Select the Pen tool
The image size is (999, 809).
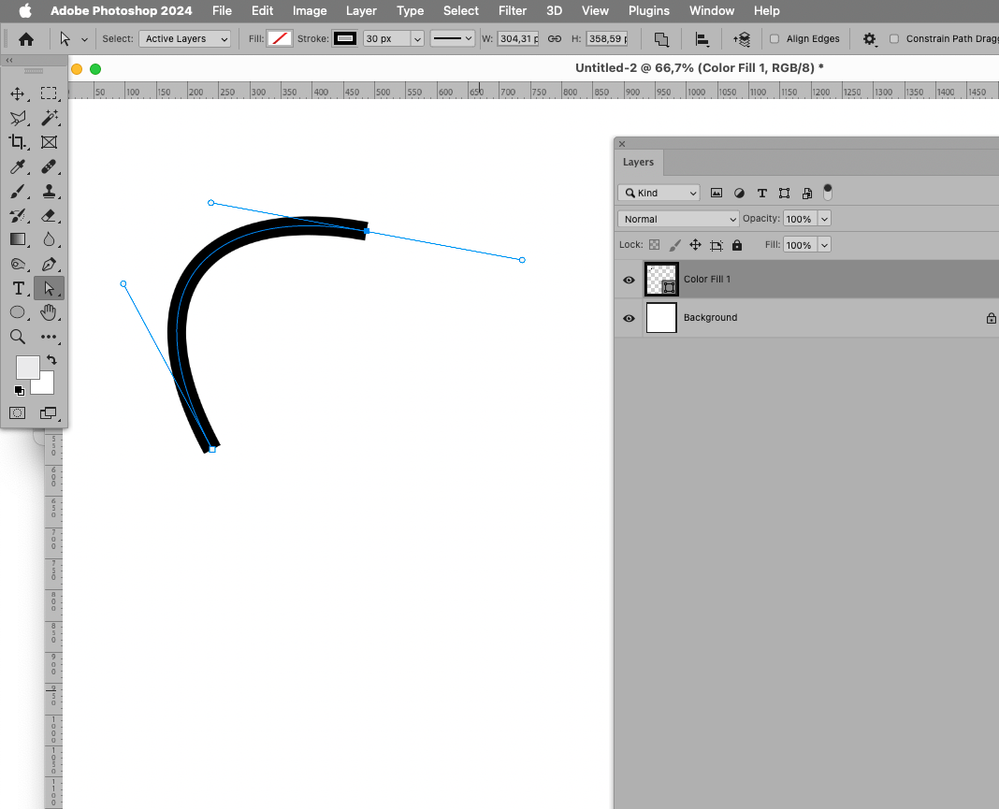49,264
